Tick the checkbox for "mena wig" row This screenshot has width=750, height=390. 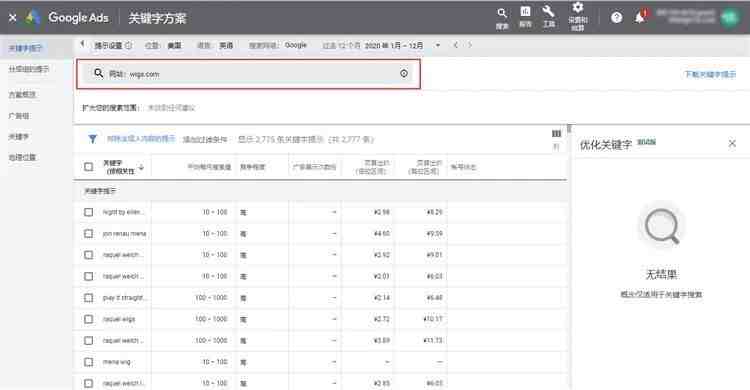click(x=88, y=362)
